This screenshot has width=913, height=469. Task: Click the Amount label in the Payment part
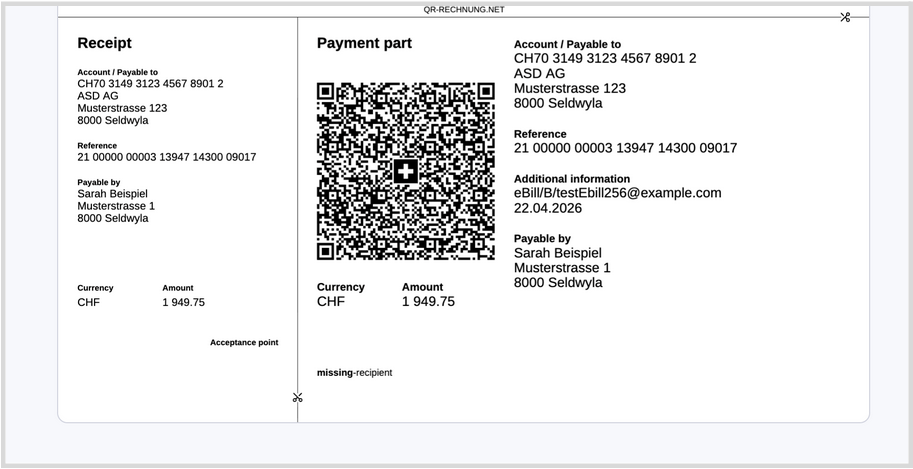point(422,287)
